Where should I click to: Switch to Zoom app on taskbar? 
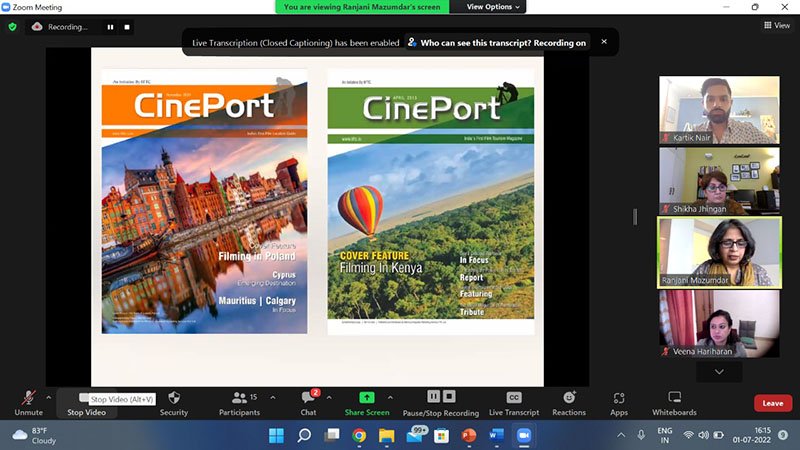click(524, 435)
